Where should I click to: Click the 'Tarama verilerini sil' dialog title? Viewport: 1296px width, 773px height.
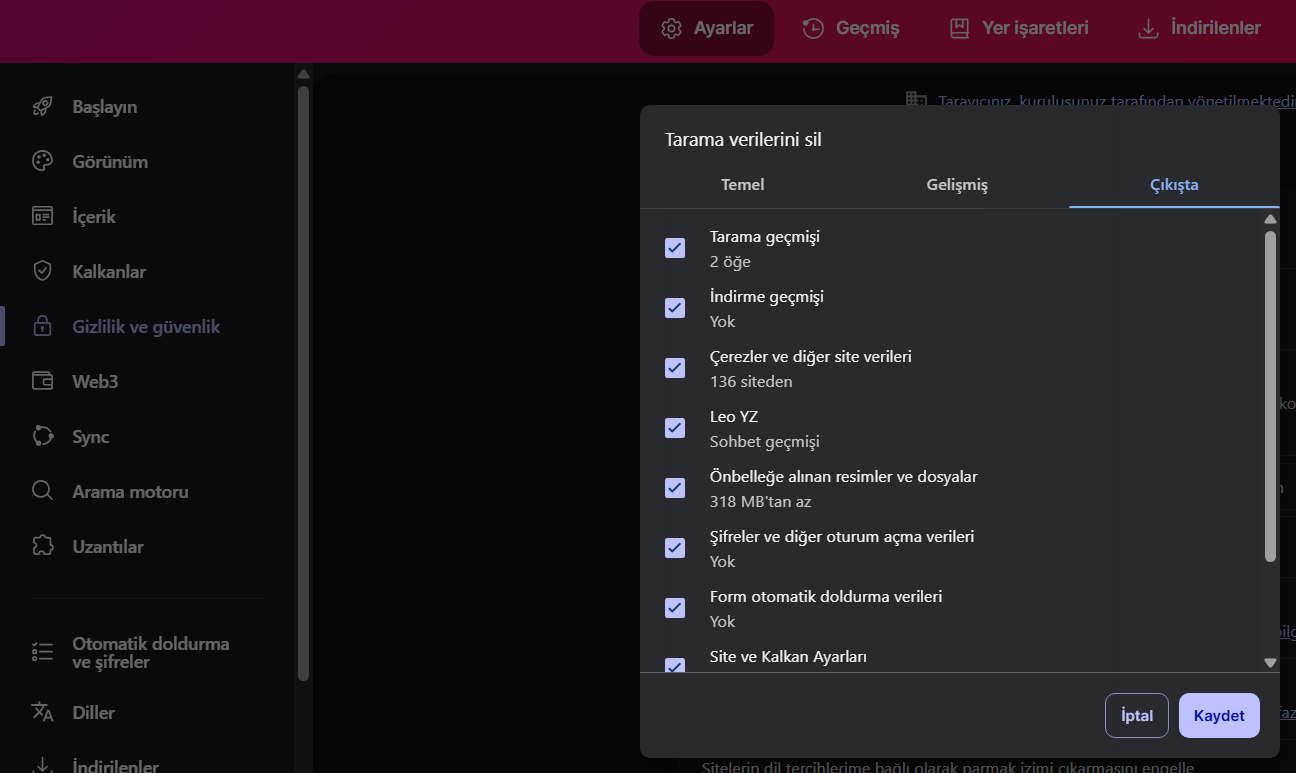point(743,139)
